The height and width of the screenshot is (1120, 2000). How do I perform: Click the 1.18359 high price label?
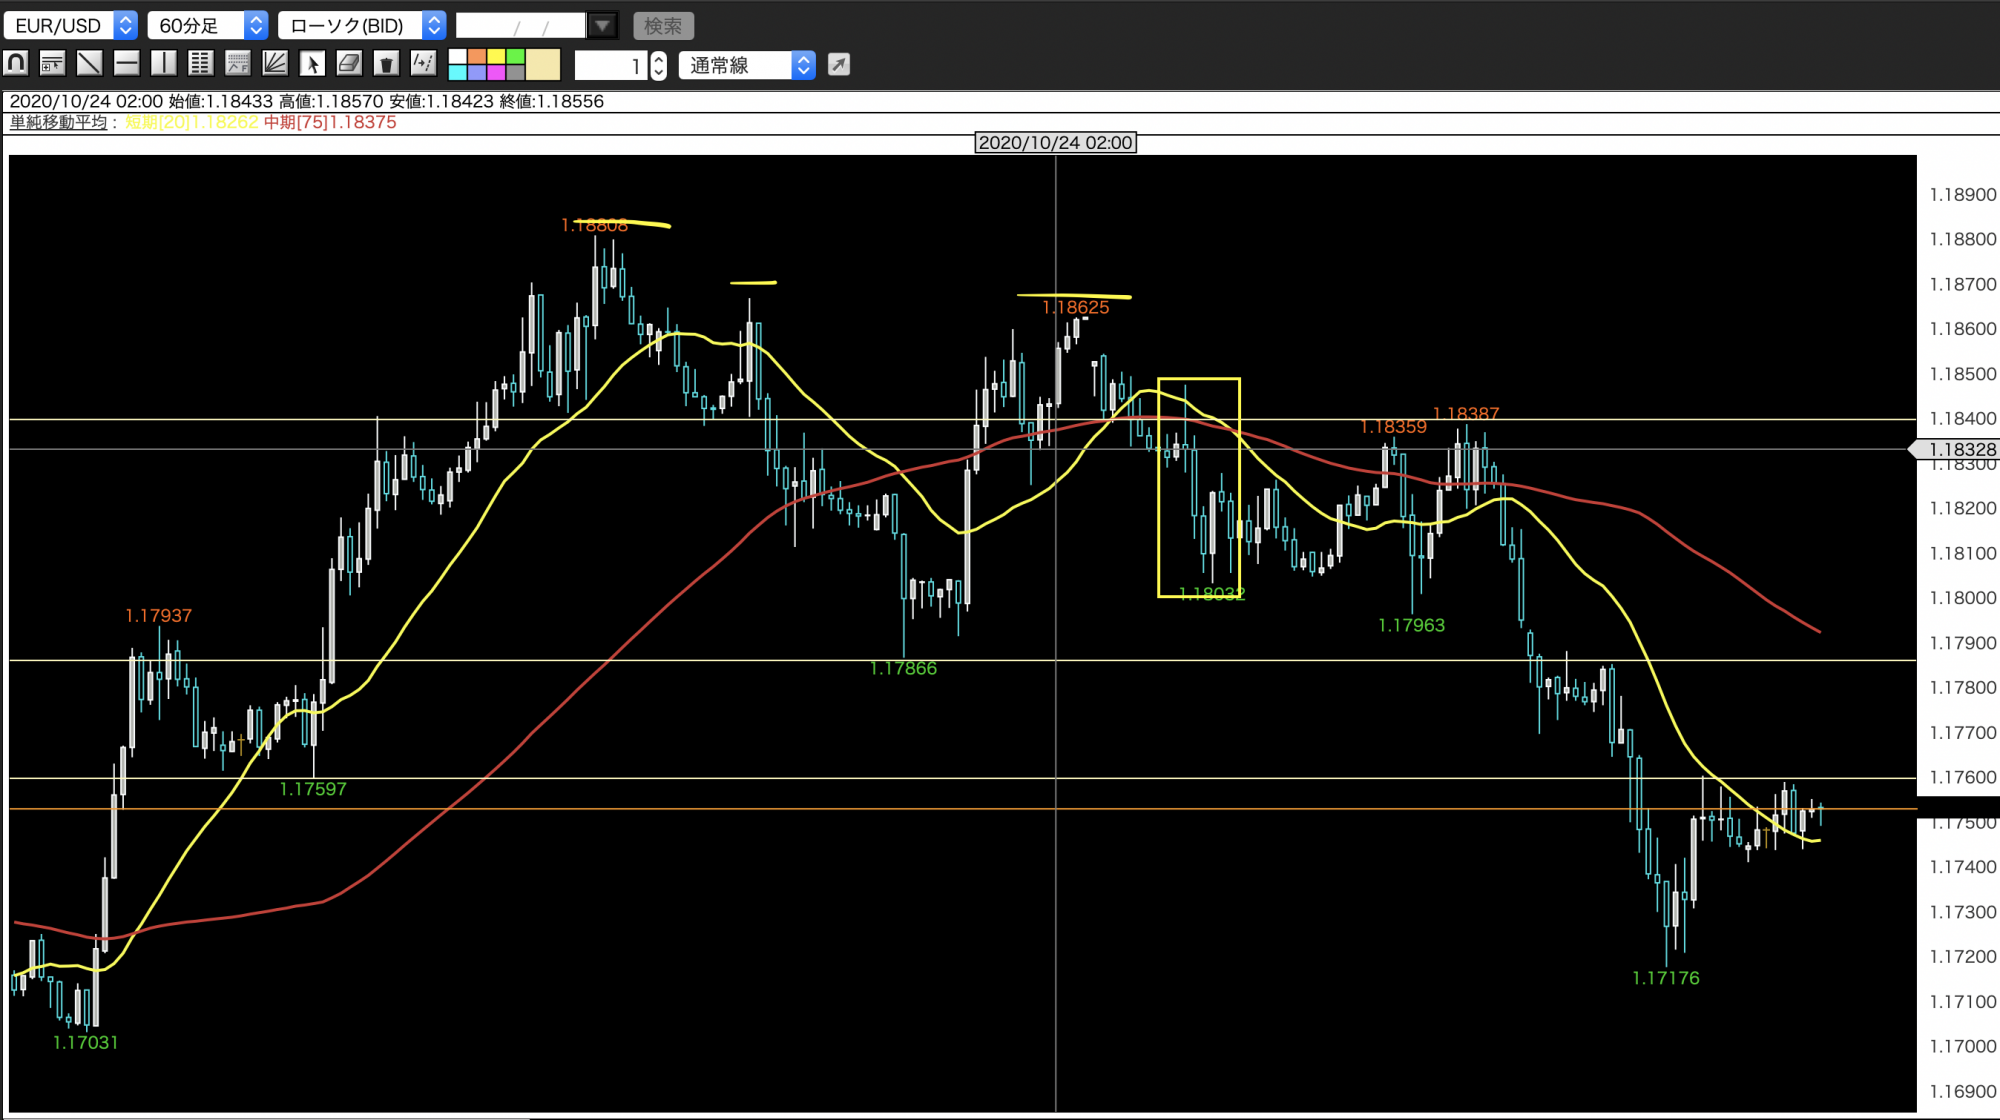click(x=1393, y=427)
